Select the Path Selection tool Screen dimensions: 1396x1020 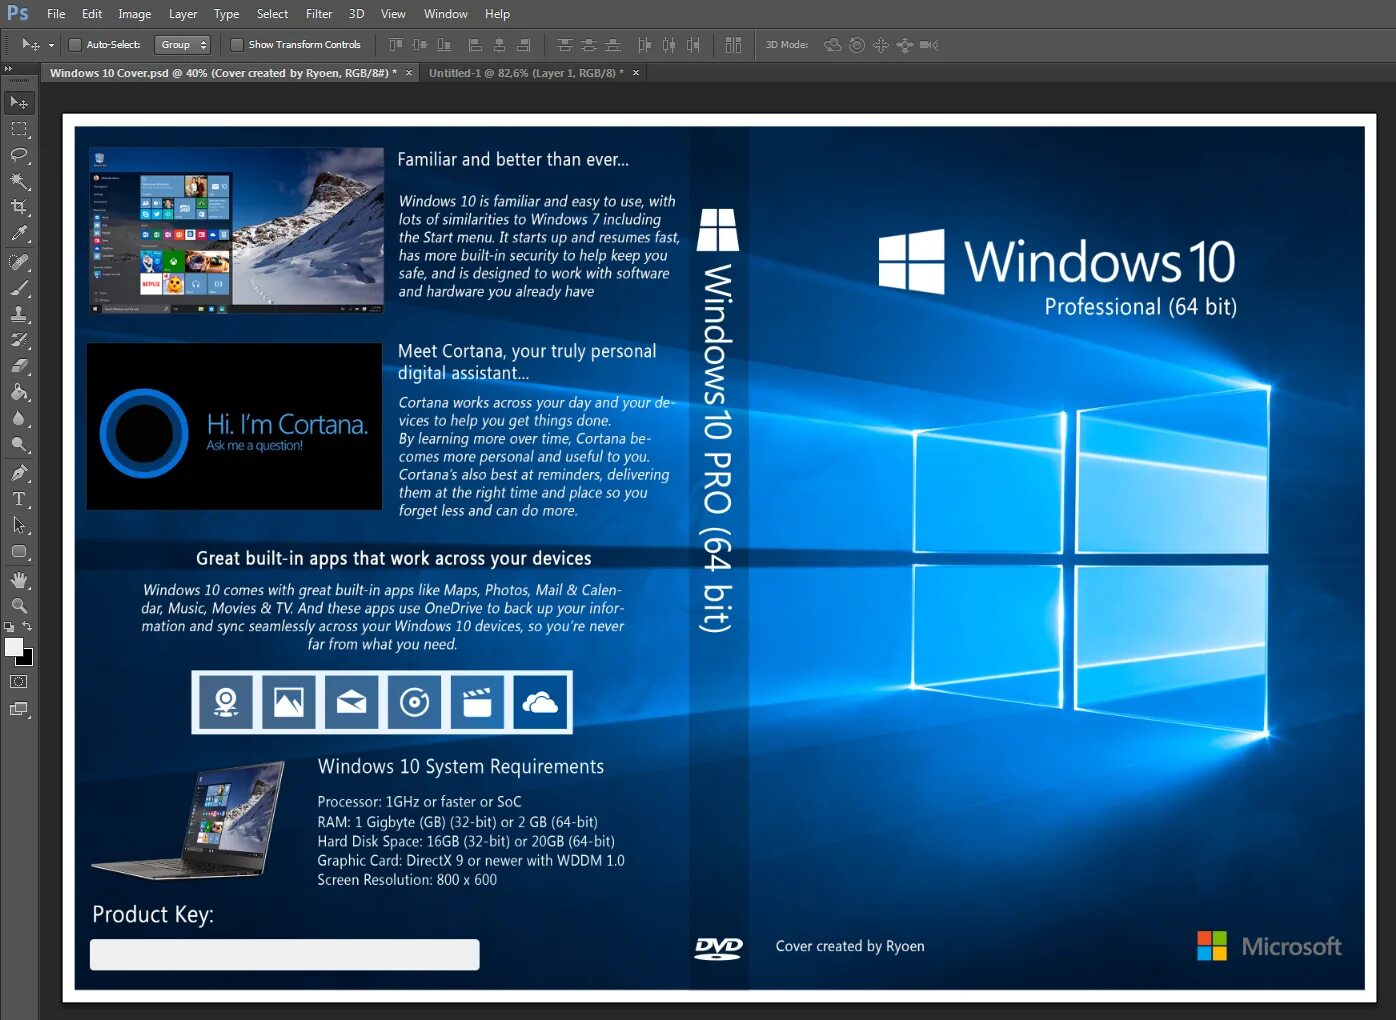[x=19, y=525]
